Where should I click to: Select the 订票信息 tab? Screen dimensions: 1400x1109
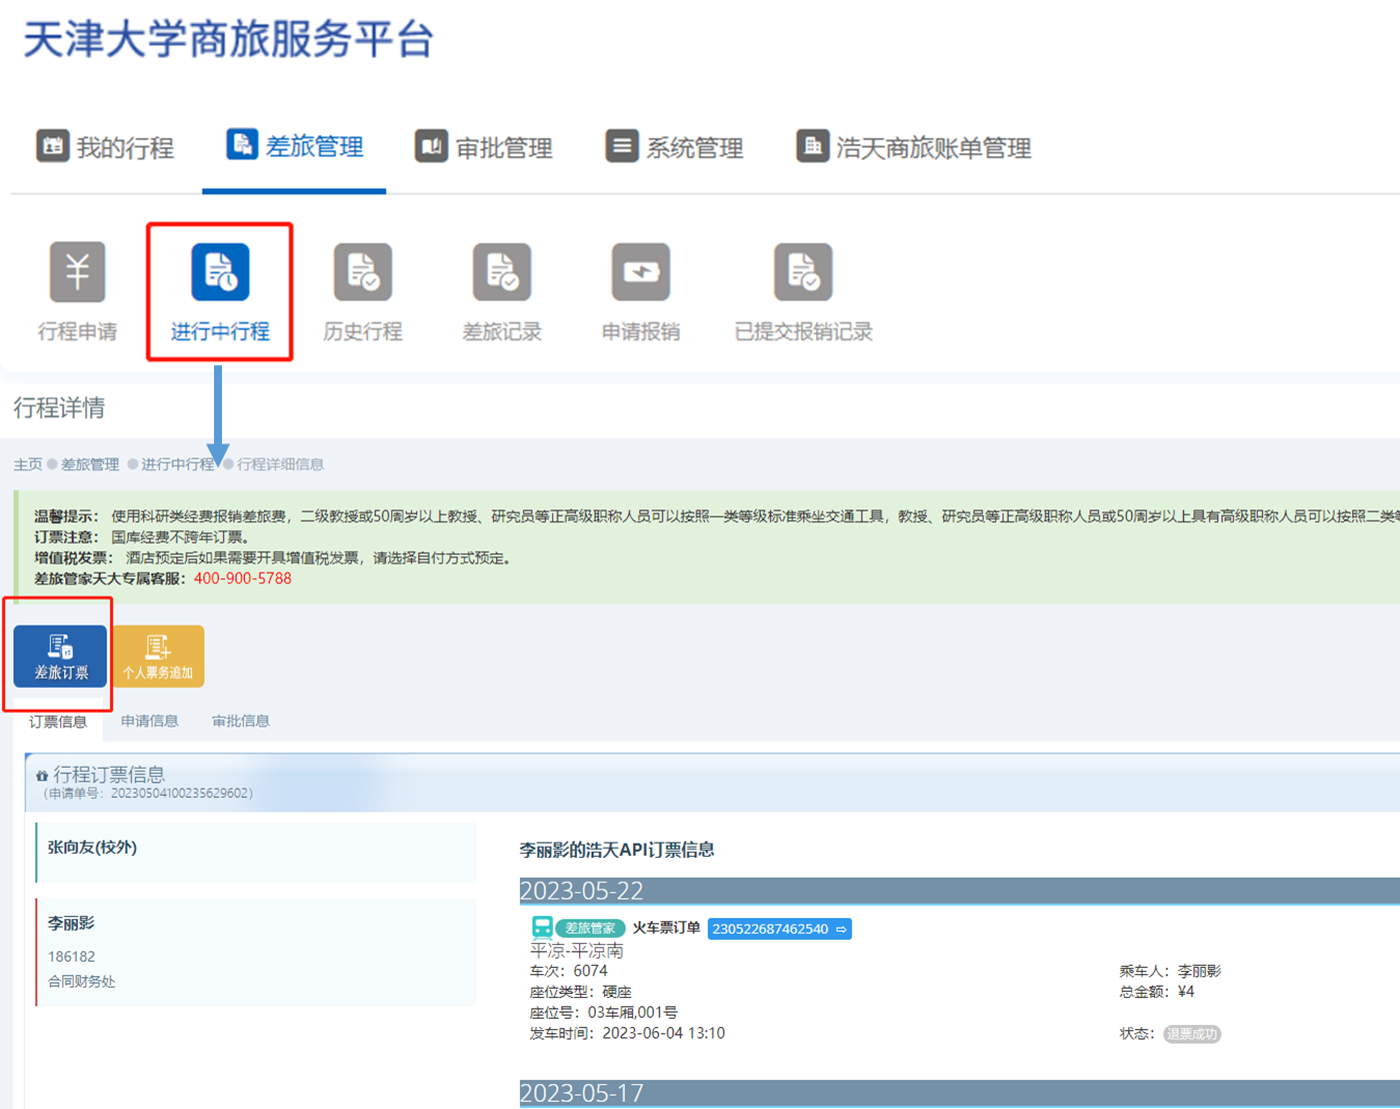(58, 722)
